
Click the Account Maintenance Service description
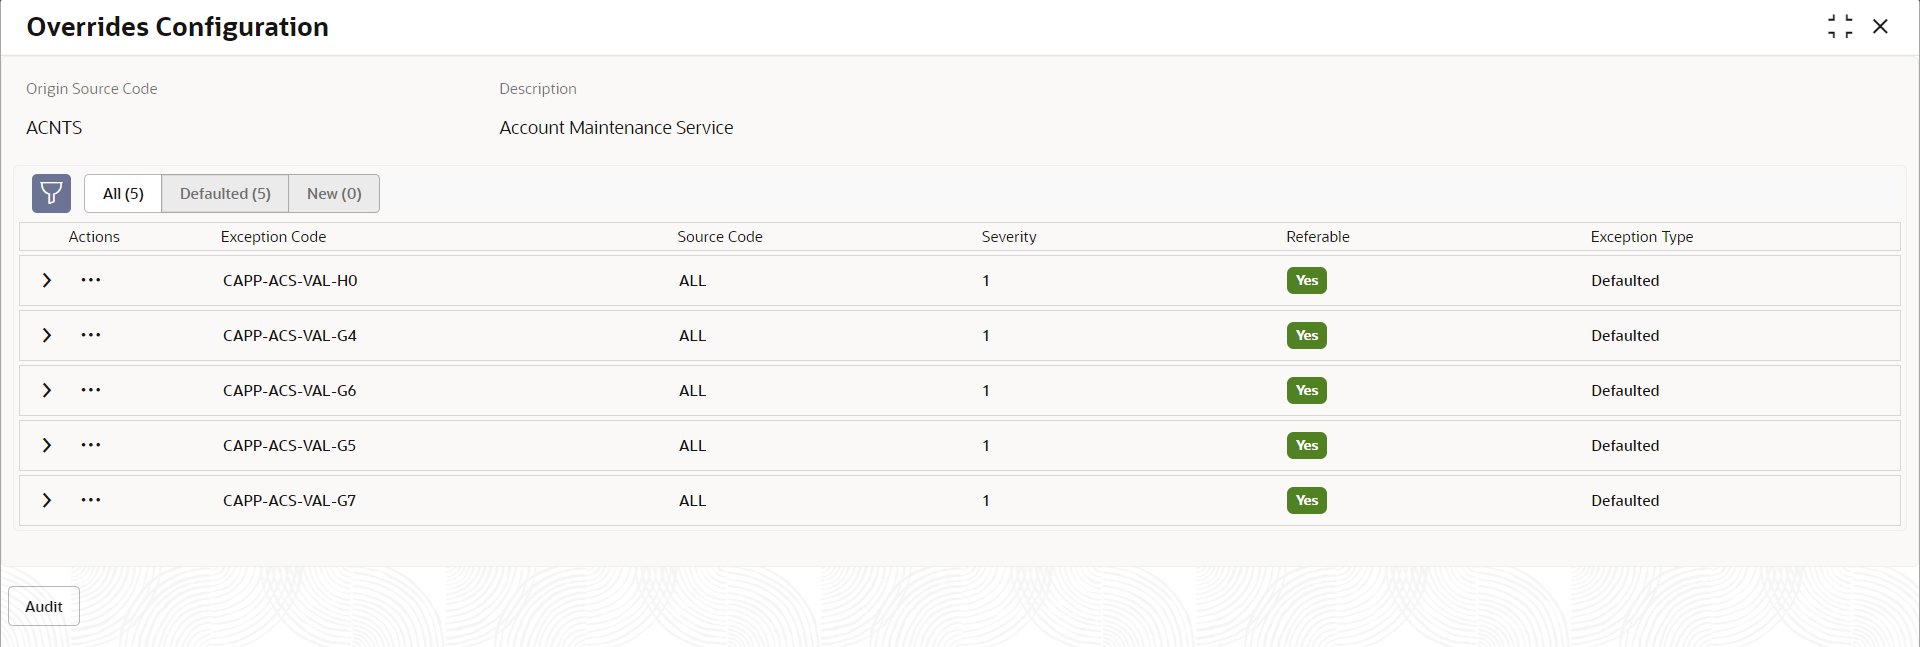616,128
